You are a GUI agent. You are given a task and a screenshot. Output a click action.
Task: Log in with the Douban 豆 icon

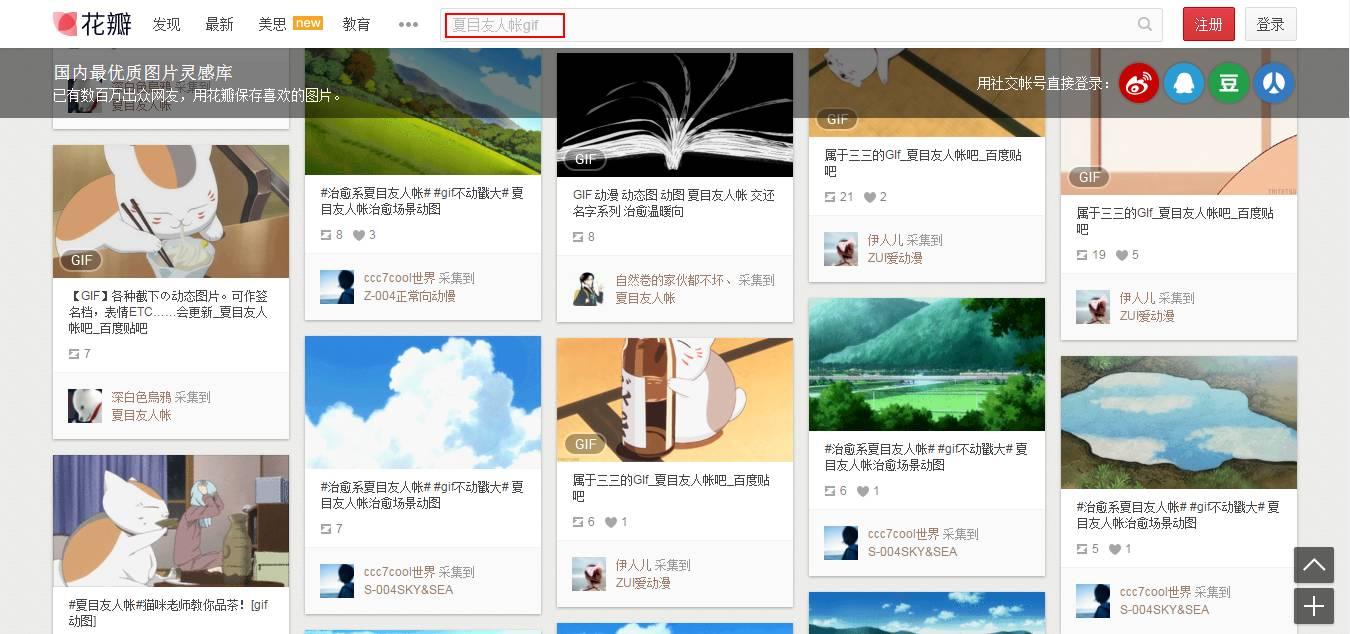pyautogui.click(x=1229, y=83)
